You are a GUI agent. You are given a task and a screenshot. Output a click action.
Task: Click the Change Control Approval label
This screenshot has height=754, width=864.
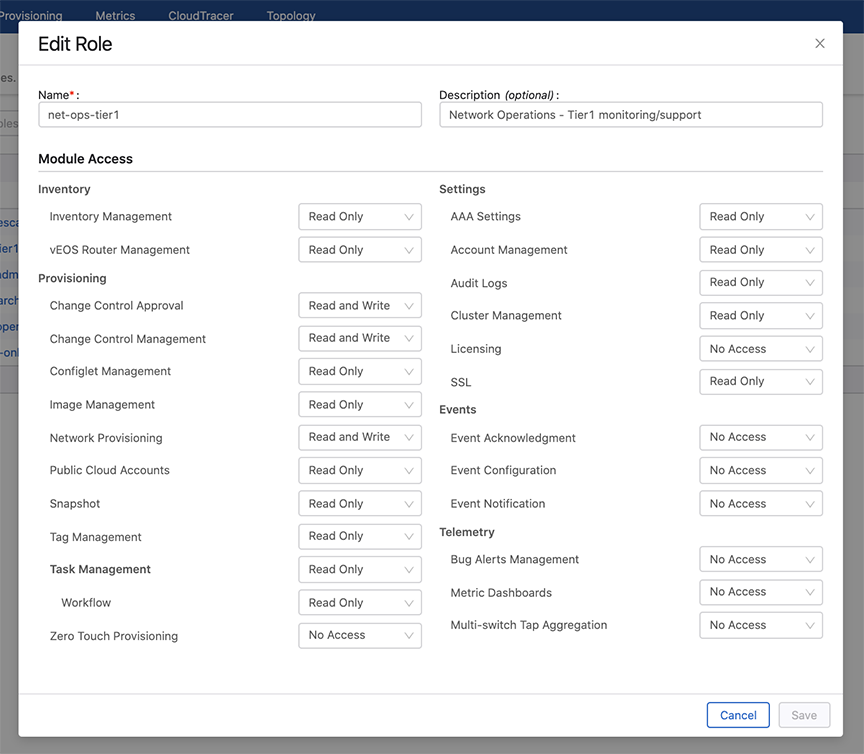pyautogui.click(x=116, y=305)
